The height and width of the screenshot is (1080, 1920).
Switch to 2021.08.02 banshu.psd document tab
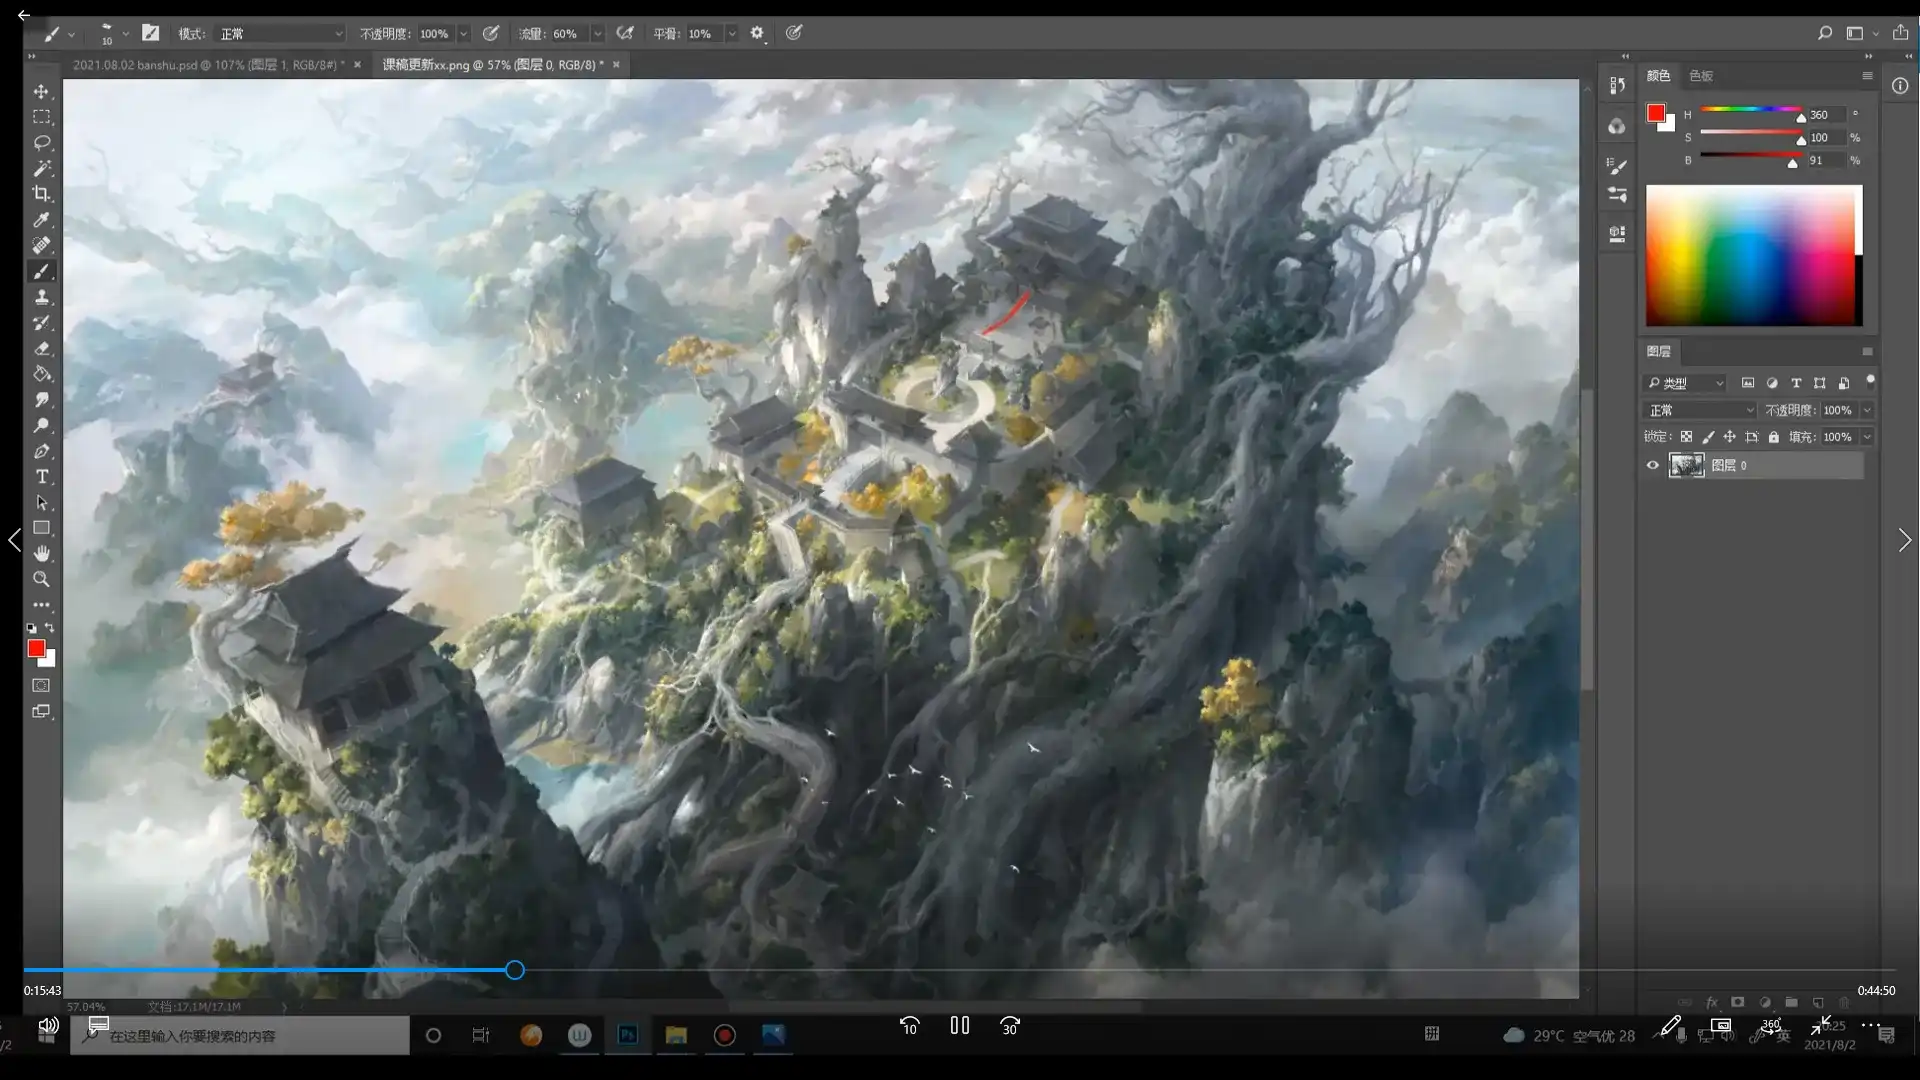tap(205, 64)
